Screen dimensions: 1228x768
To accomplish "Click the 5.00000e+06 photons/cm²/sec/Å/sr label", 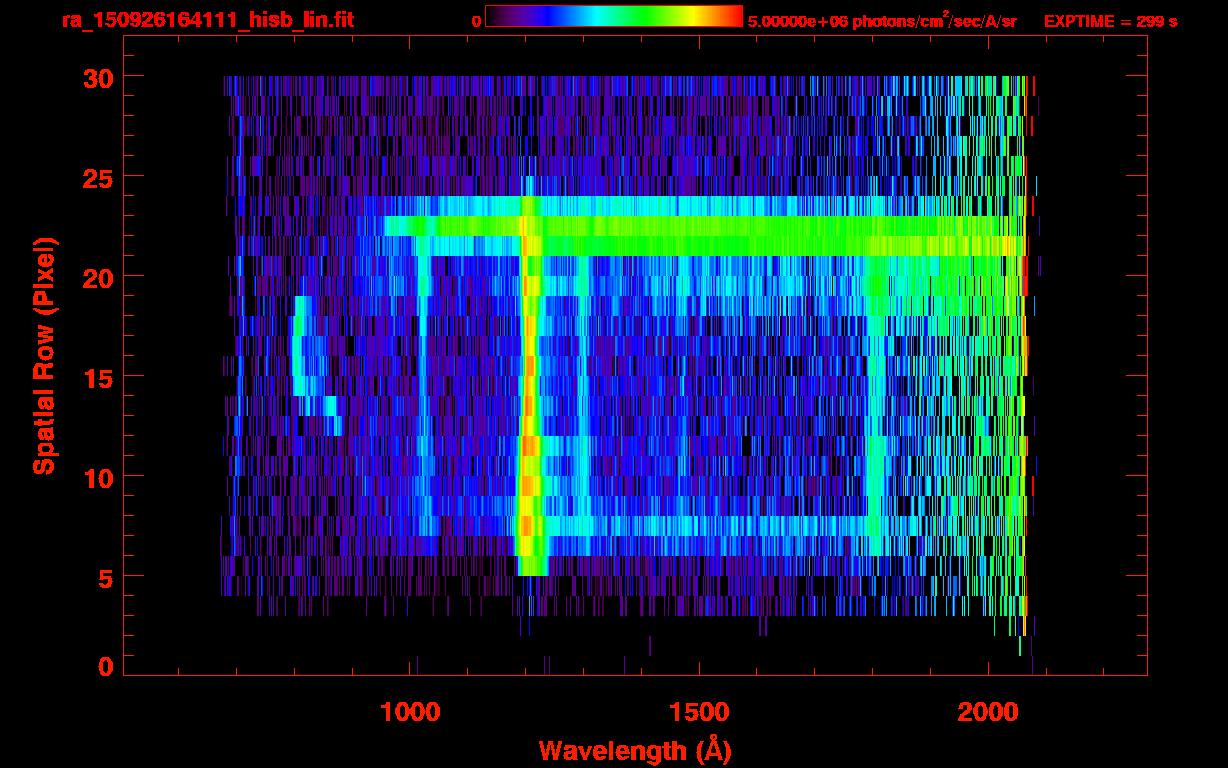I will [x=882, y=20].
